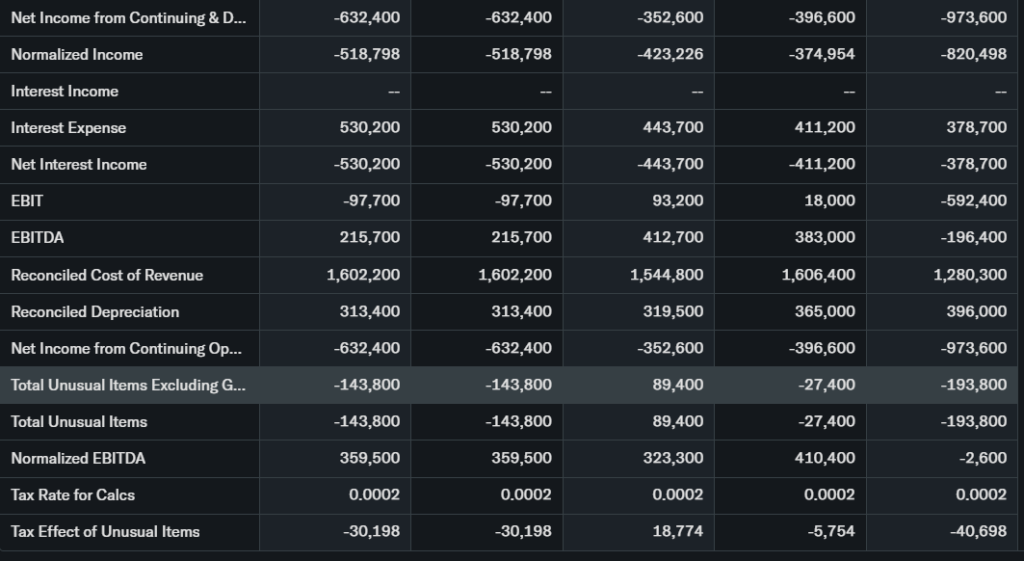Click the Normalized EBITDA row label
Viewport: 1024px width, 561px height.
(x=78, y=458)
